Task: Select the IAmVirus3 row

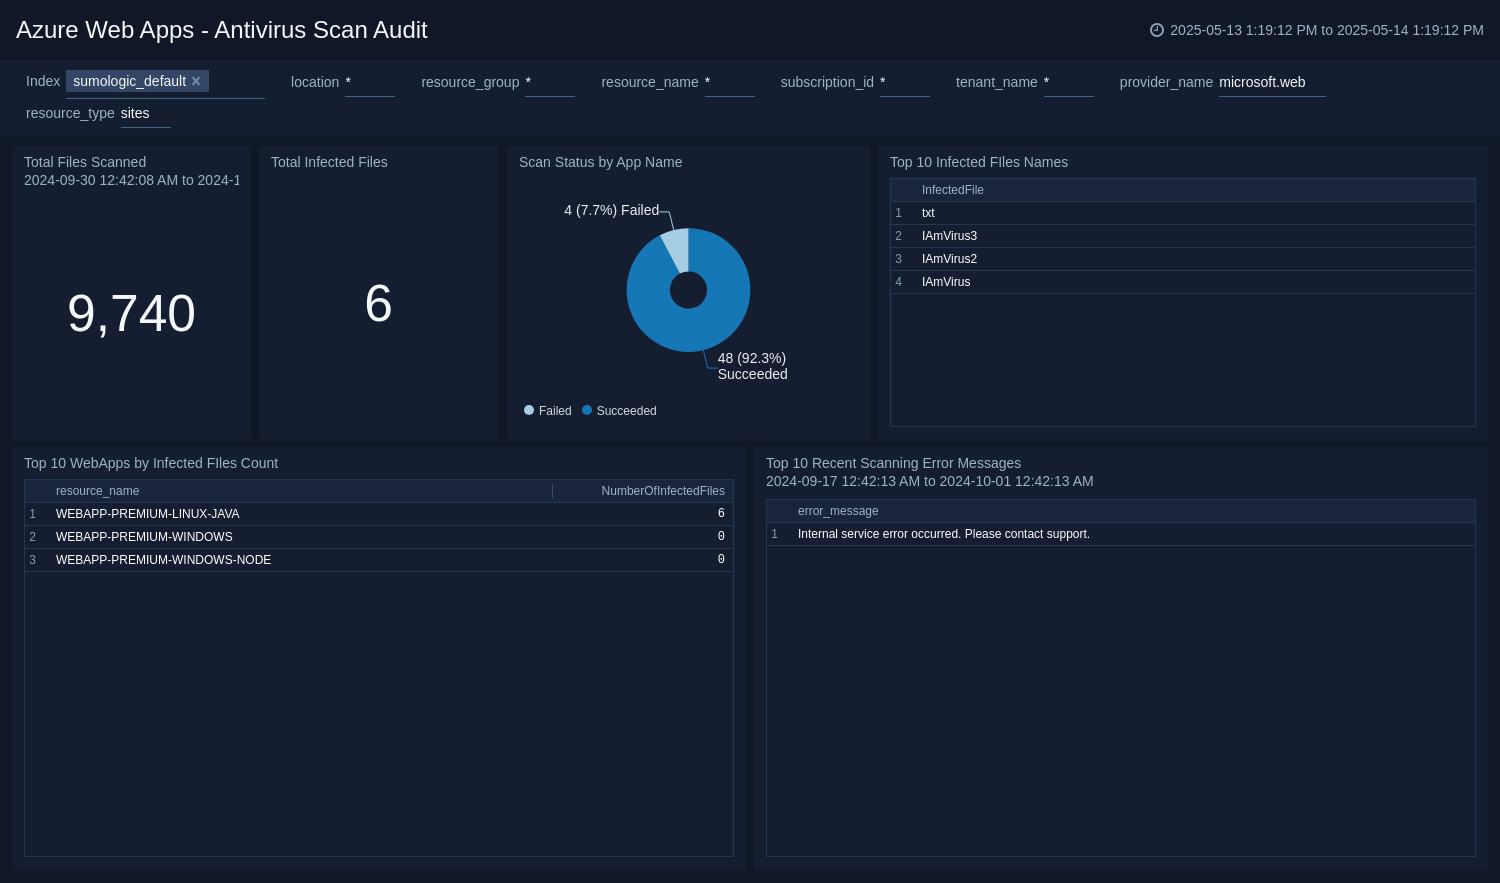Action: [1183, 236]
